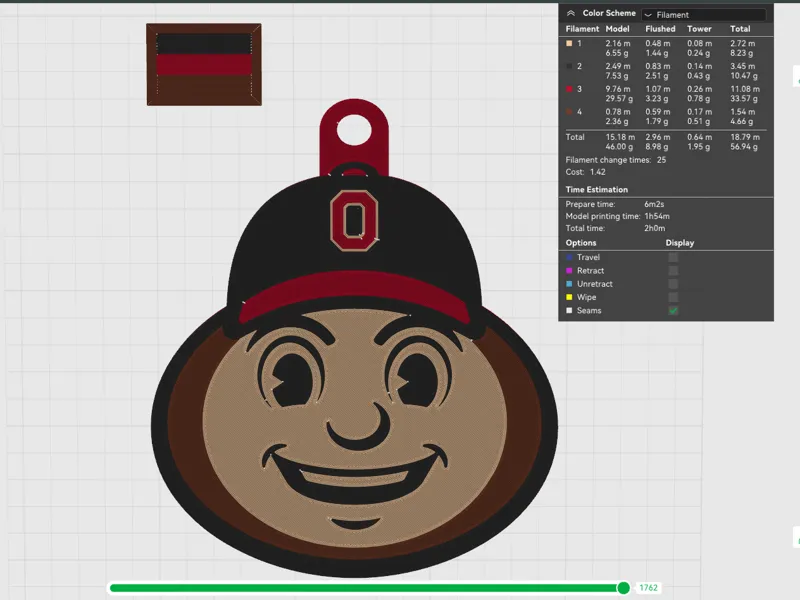Click the Cost value 1.42

pos(597,172)
